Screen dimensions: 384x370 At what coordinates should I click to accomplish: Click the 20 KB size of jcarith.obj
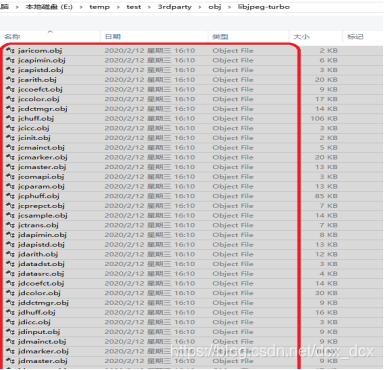coord(326,80)
